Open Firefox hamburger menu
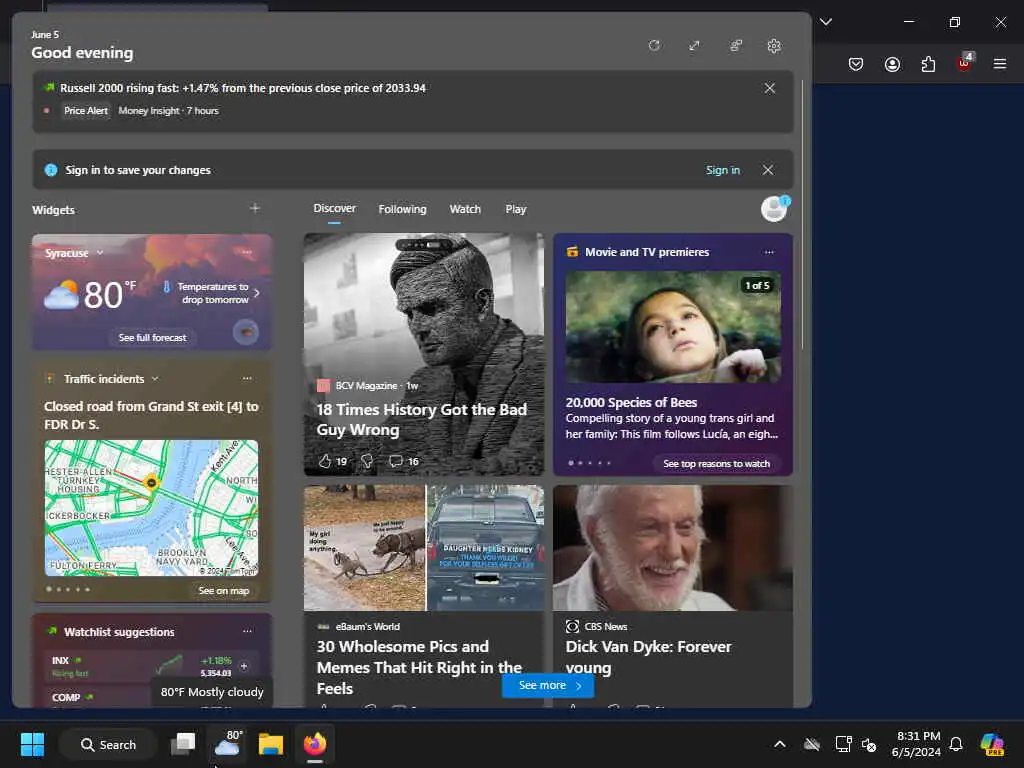The height and width of the screenshot is (768, 1024). 1000,64
